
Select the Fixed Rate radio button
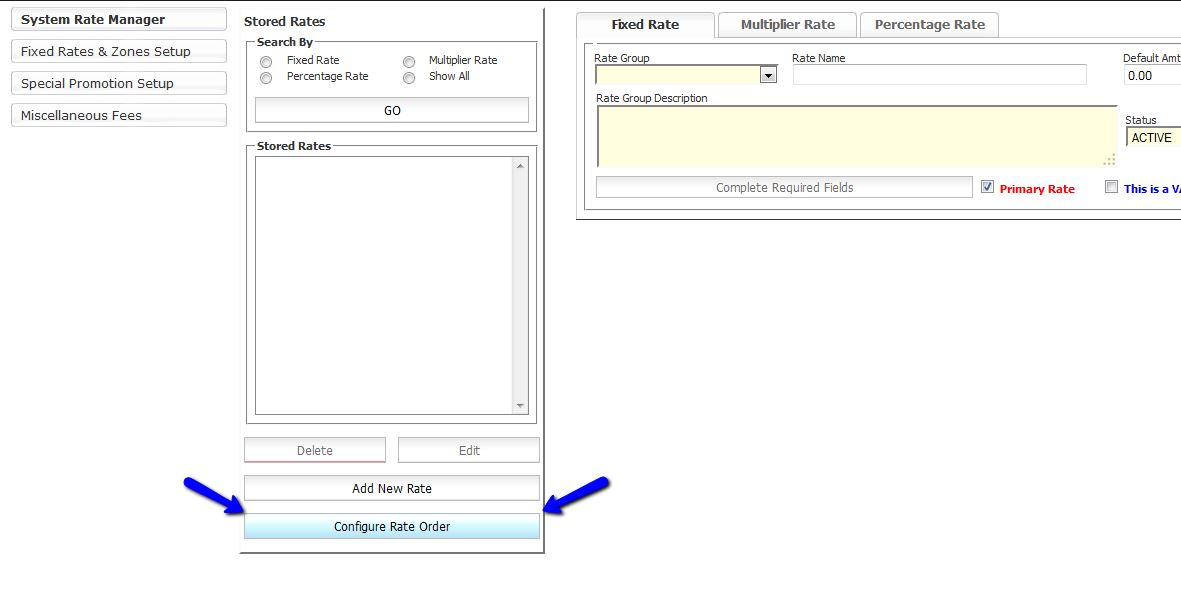click(266, 61)
